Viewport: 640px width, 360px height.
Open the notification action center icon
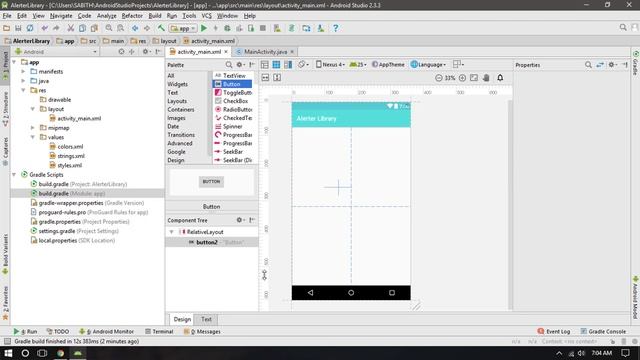[625, 353]
